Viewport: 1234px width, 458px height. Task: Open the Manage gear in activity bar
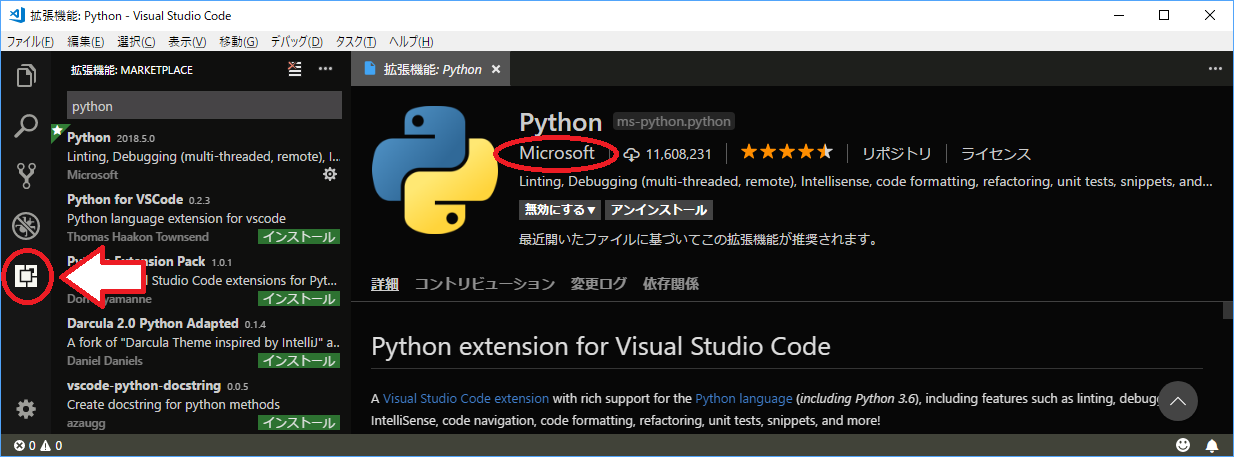pyautogui.click(x=27, y=408)
